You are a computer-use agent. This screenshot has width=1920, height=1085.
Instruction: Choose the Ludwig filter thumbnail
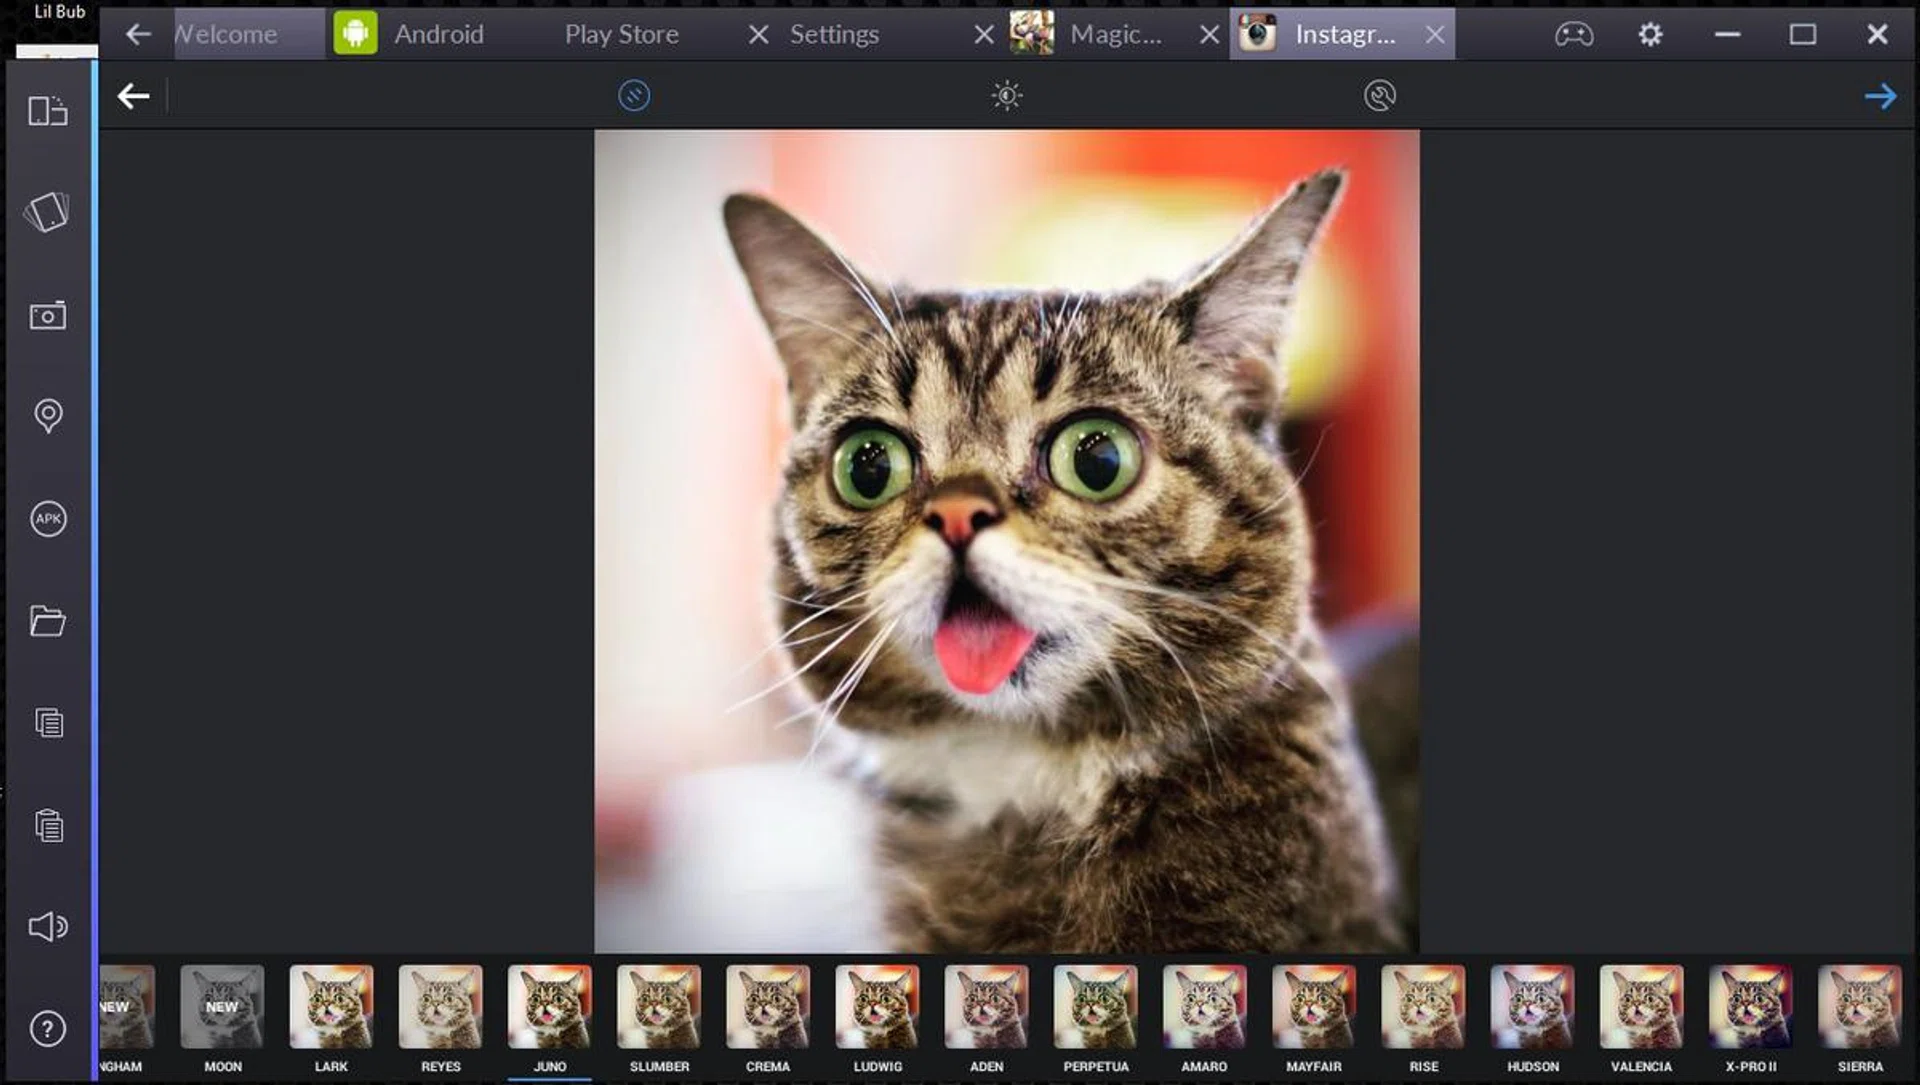coord(877,1007)
